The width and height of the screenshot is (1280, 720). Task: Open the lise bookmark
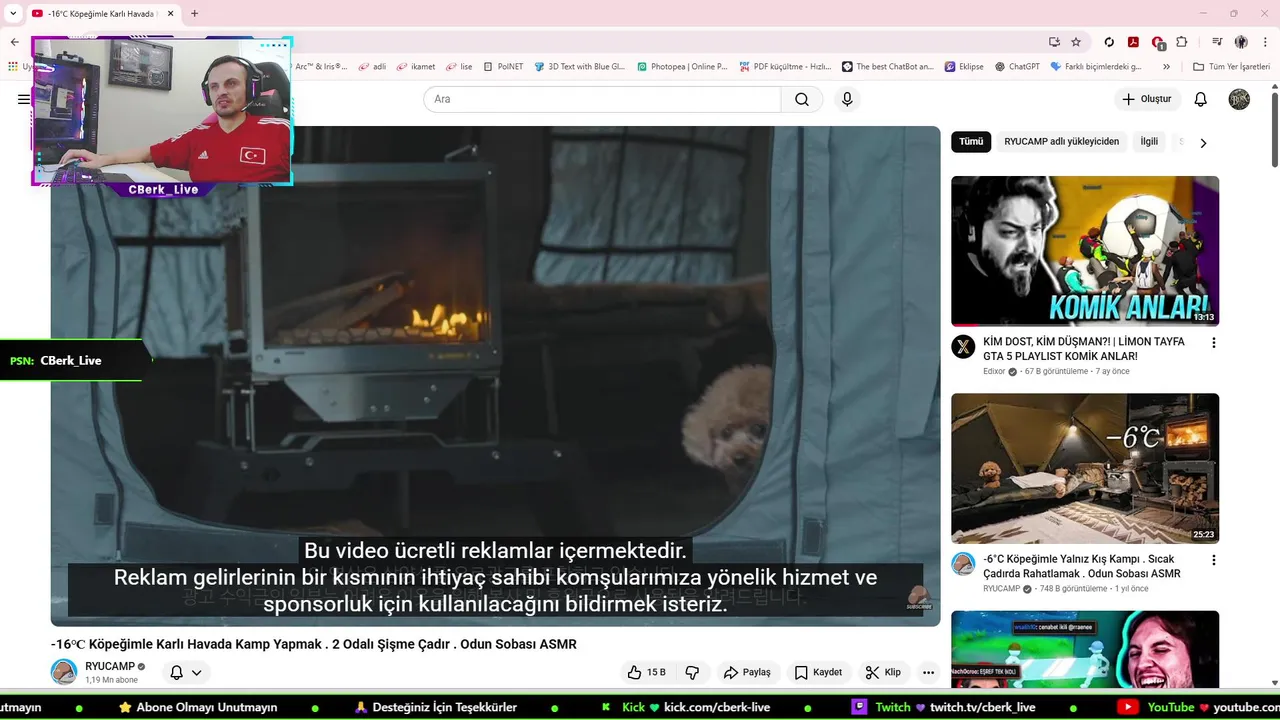458,67
